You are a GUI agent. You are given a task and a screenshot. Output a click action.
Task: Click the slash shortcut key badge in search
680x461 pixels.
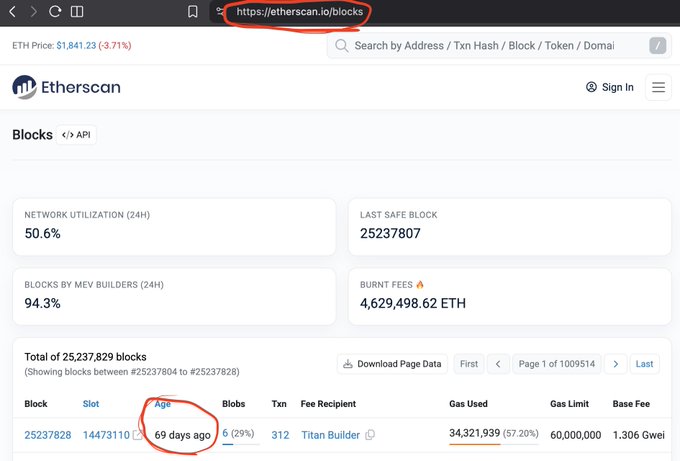657,46
